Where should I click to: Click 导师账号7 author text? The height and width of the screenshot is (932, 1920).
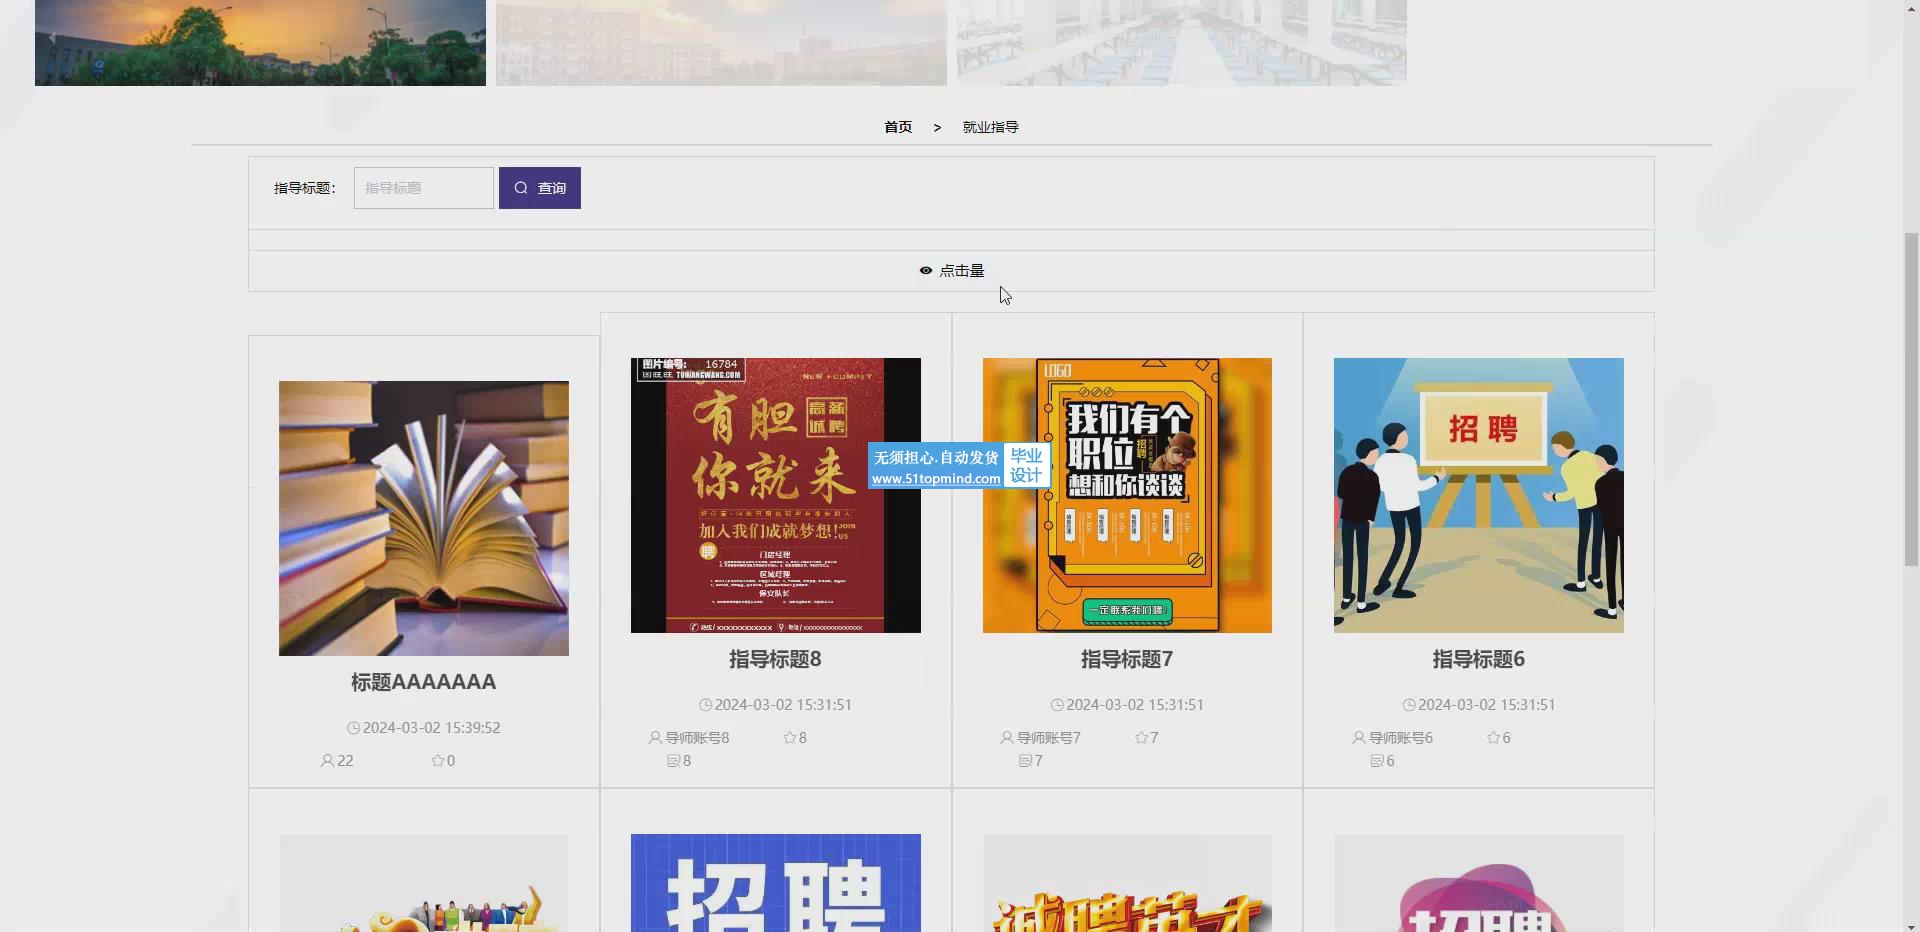(x=1049, y=738)
